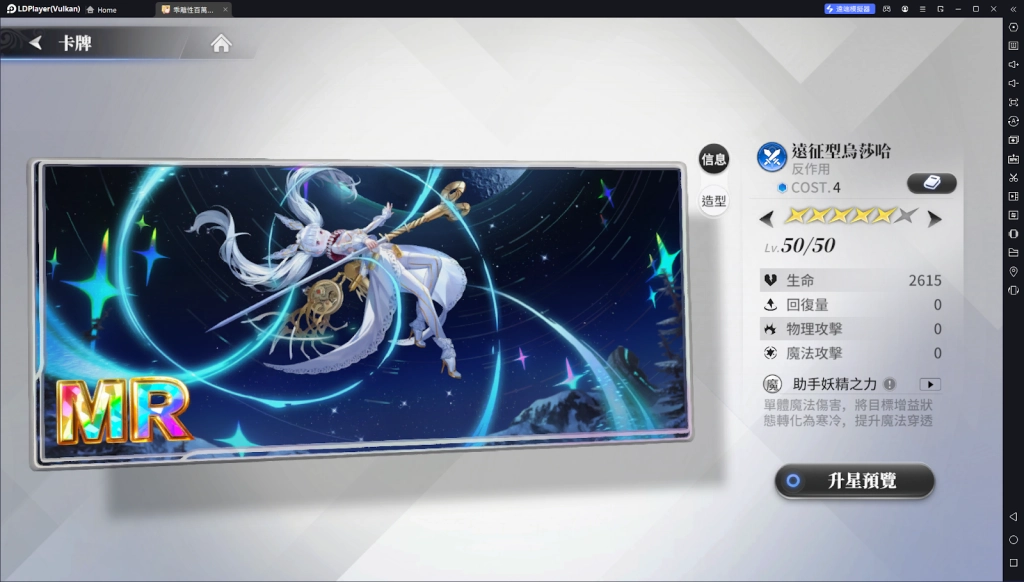Click volume up icon in emulator sidebar

tap(1013, 64)
